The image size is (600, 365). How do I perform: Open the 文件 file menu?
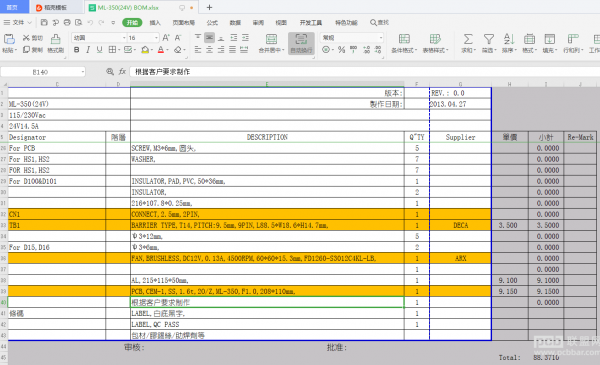(x=18, y=23)
